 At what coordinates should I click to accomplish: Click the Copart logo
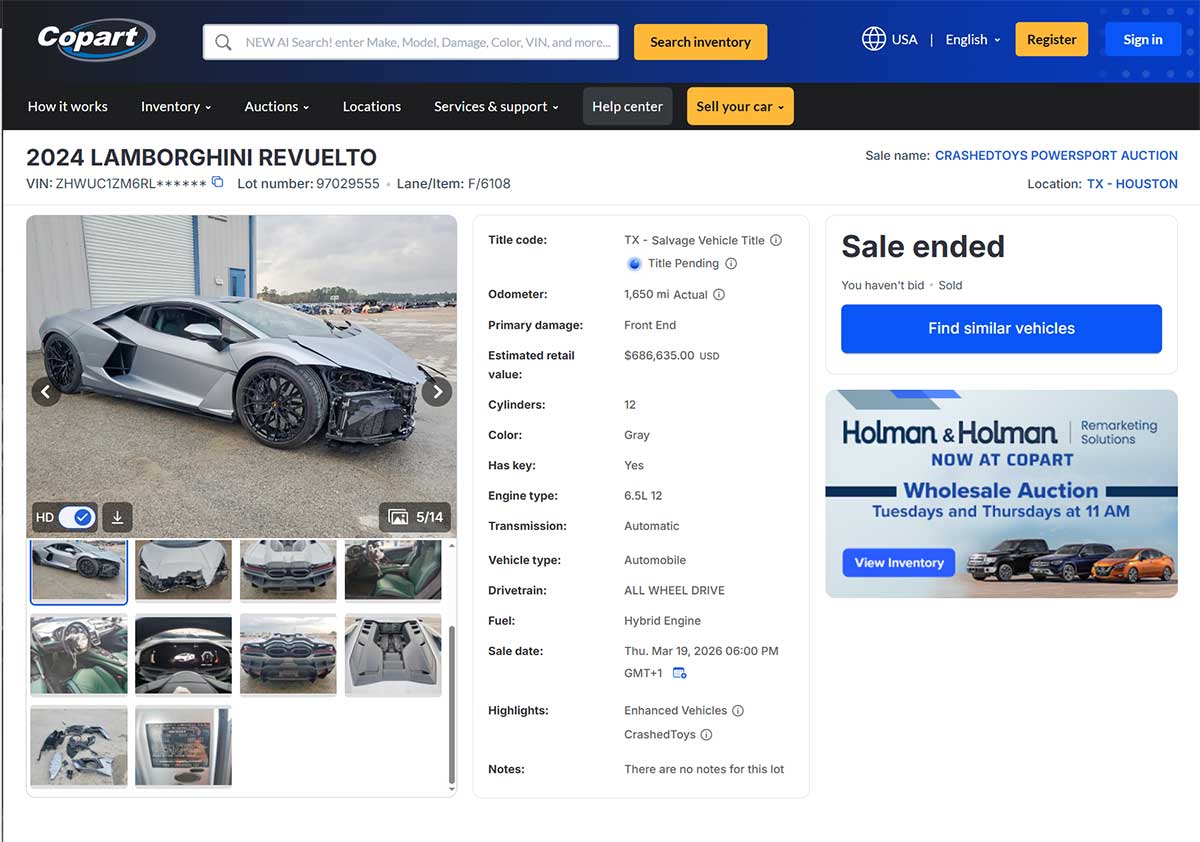[x=95, y=40]
